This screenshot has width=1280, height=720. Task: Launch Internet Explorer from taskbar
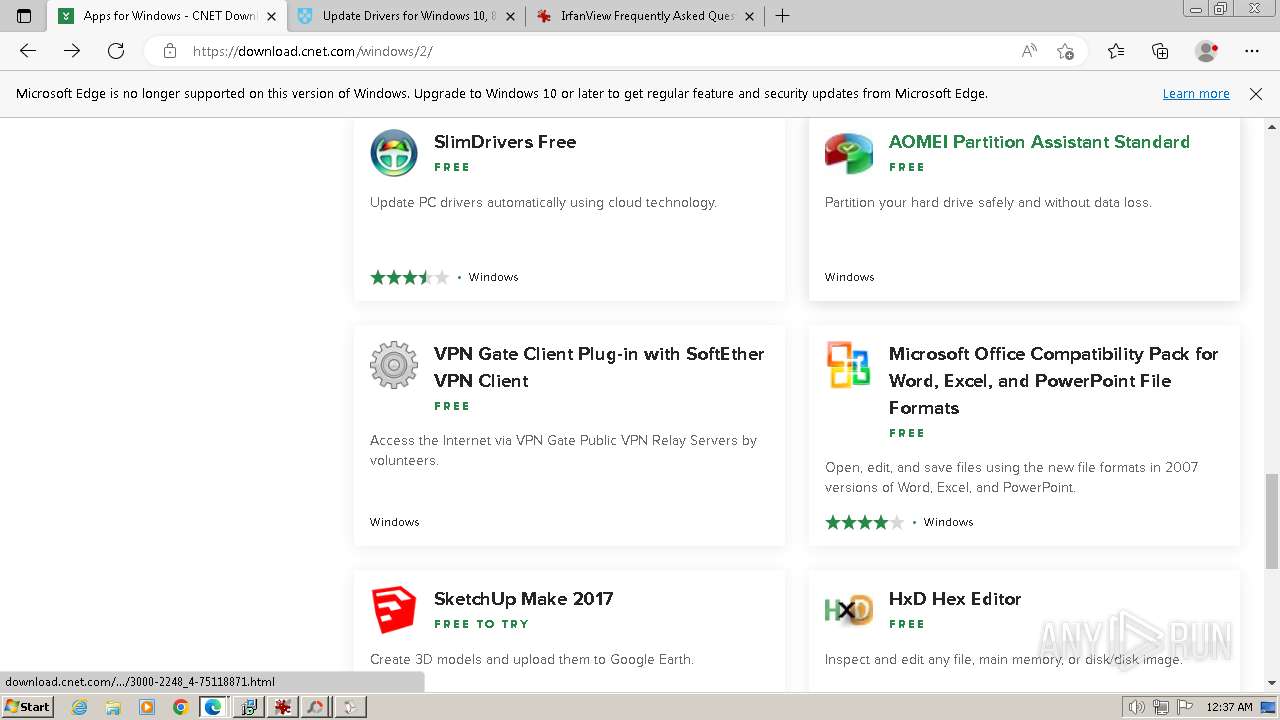[x=80, y=707]
